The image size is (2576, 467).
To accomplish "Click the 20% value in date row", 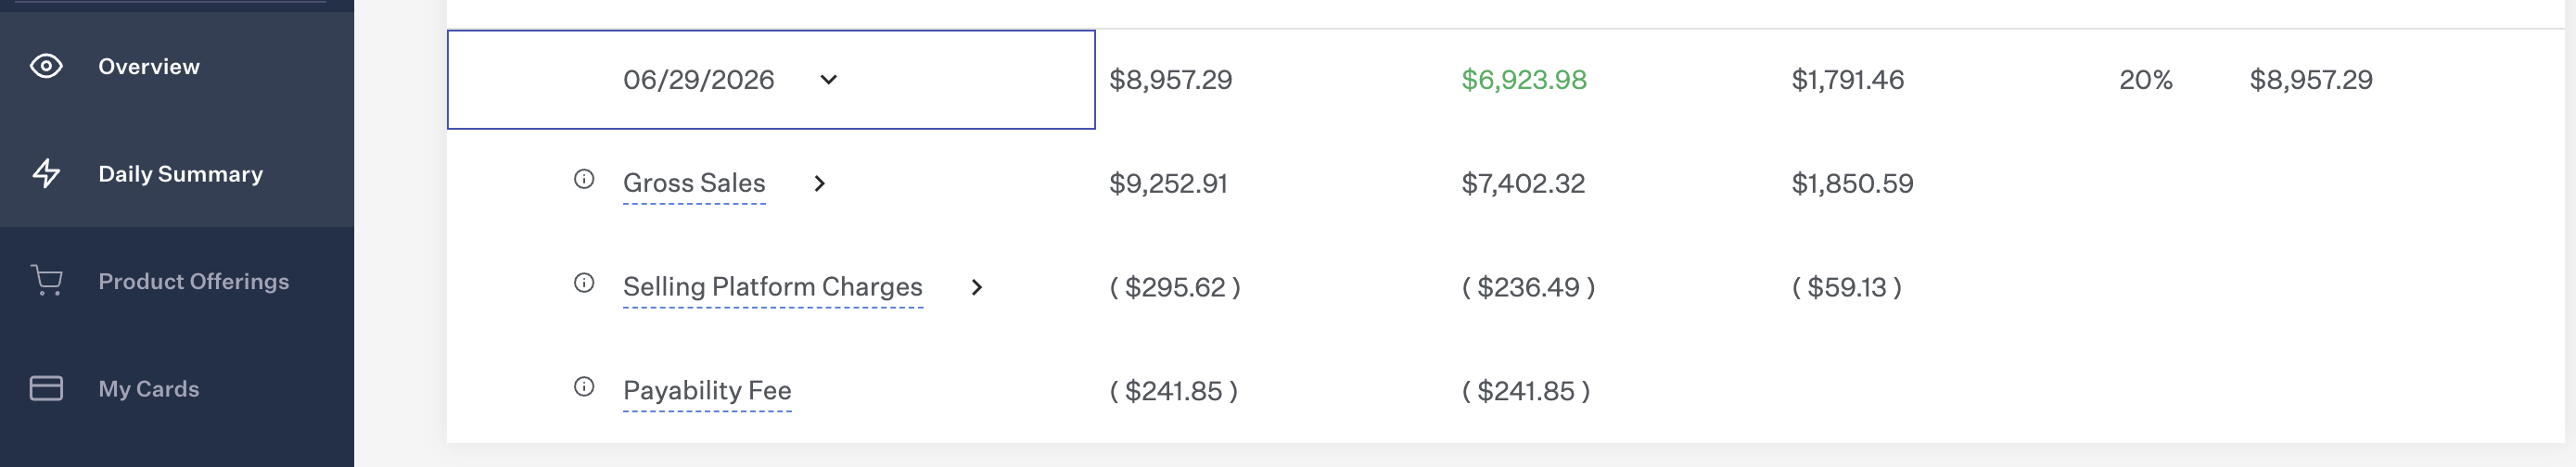I will [x=2146, y=80].
